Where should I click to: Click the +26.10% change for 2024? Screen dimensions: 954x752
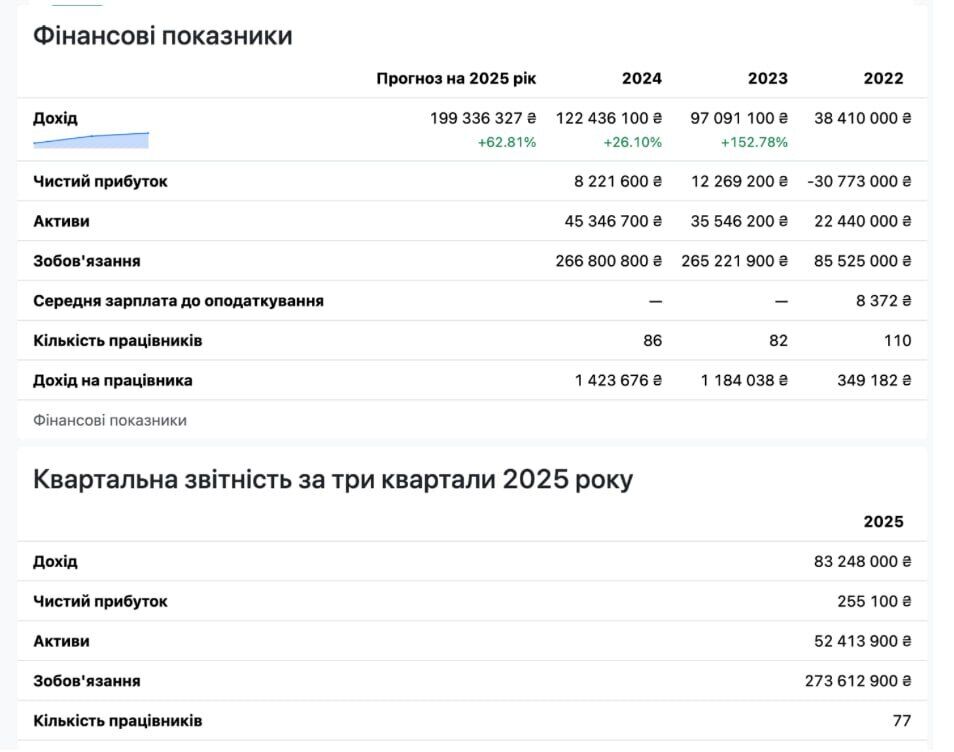click(632, 143)
